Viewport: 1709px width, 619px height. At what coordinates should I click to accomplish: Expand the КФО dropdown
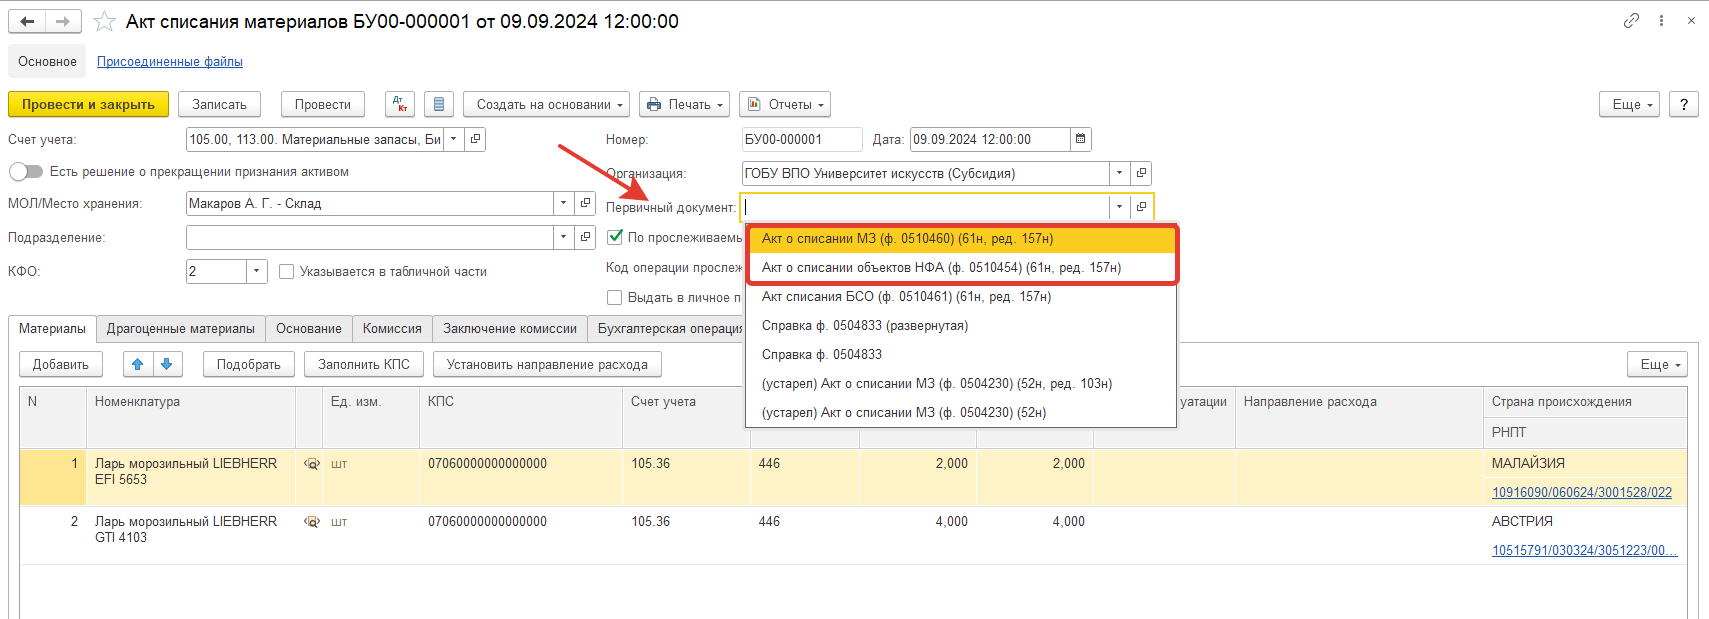tap(257, 271)
